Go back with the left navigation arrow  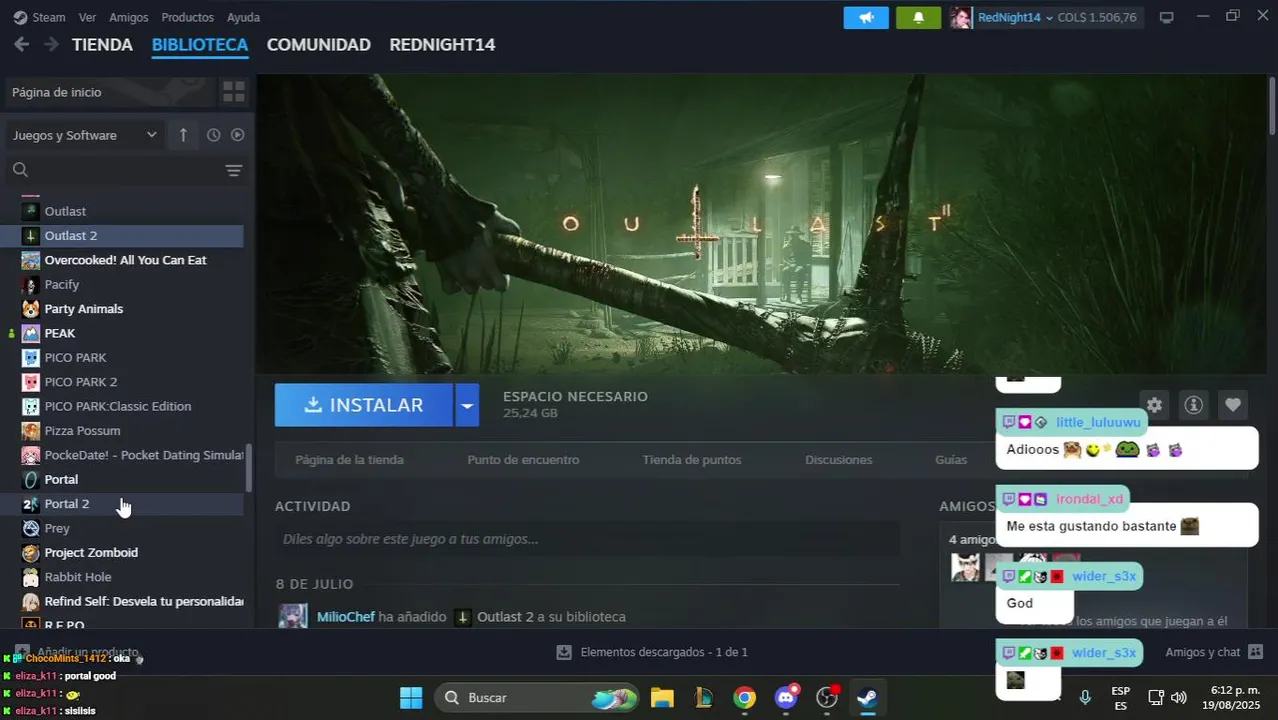tap(21, 44)
